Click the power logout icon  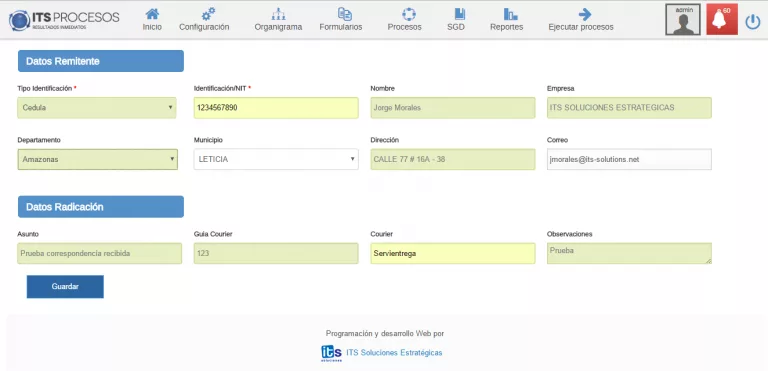pos(752,22)
